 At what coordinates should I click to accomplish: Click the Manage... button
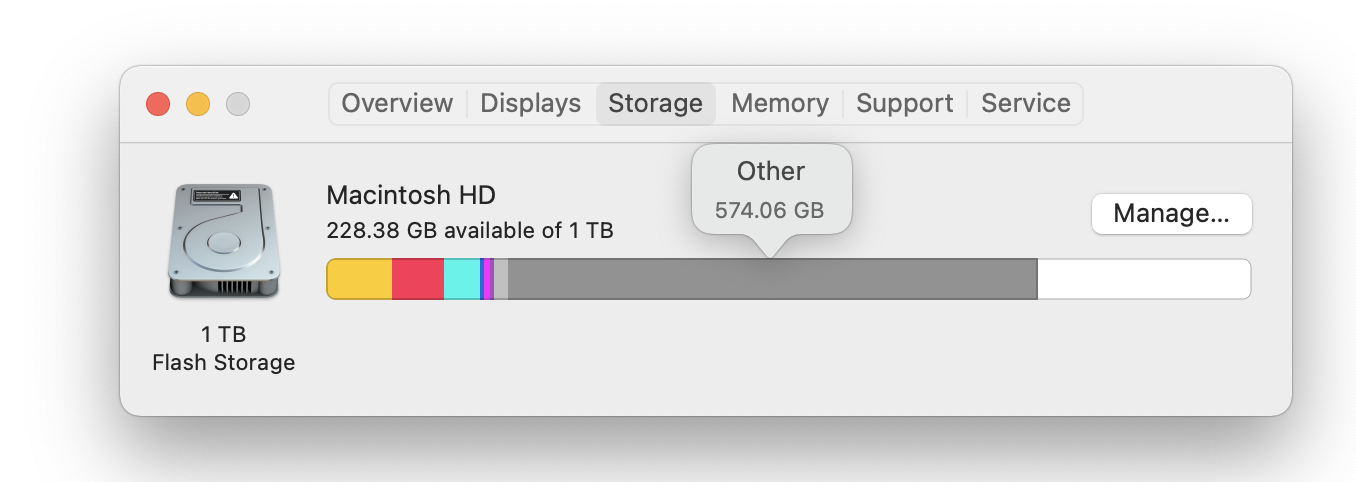tap(1171, 214)
